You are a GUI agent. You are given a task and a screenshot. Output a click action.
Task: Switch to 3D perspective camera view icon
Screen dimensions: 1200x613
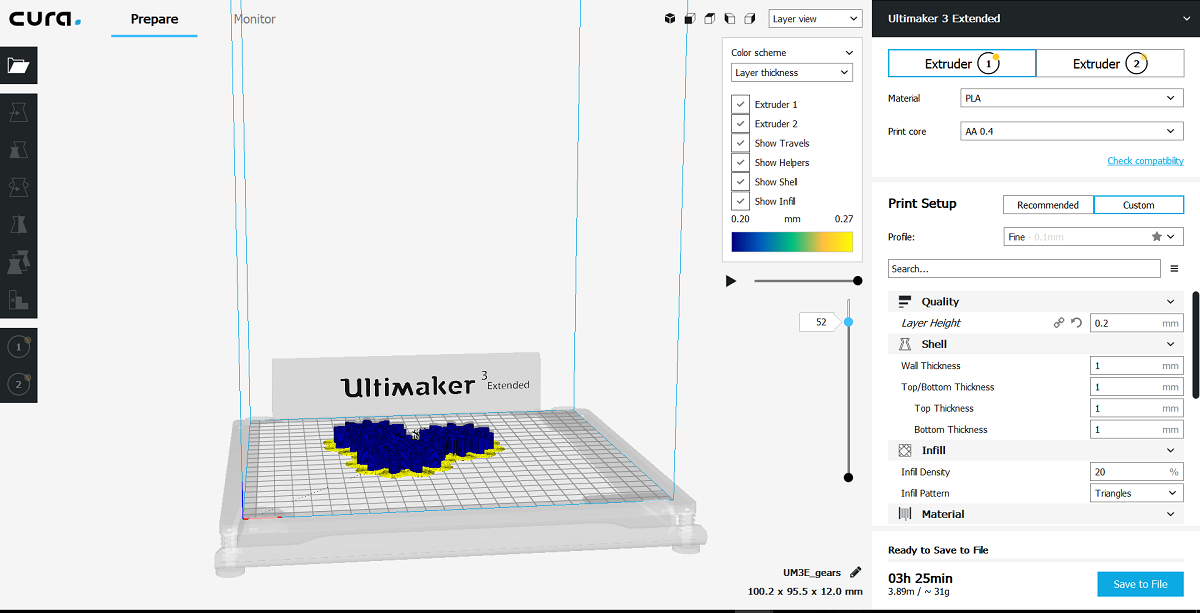670,19
